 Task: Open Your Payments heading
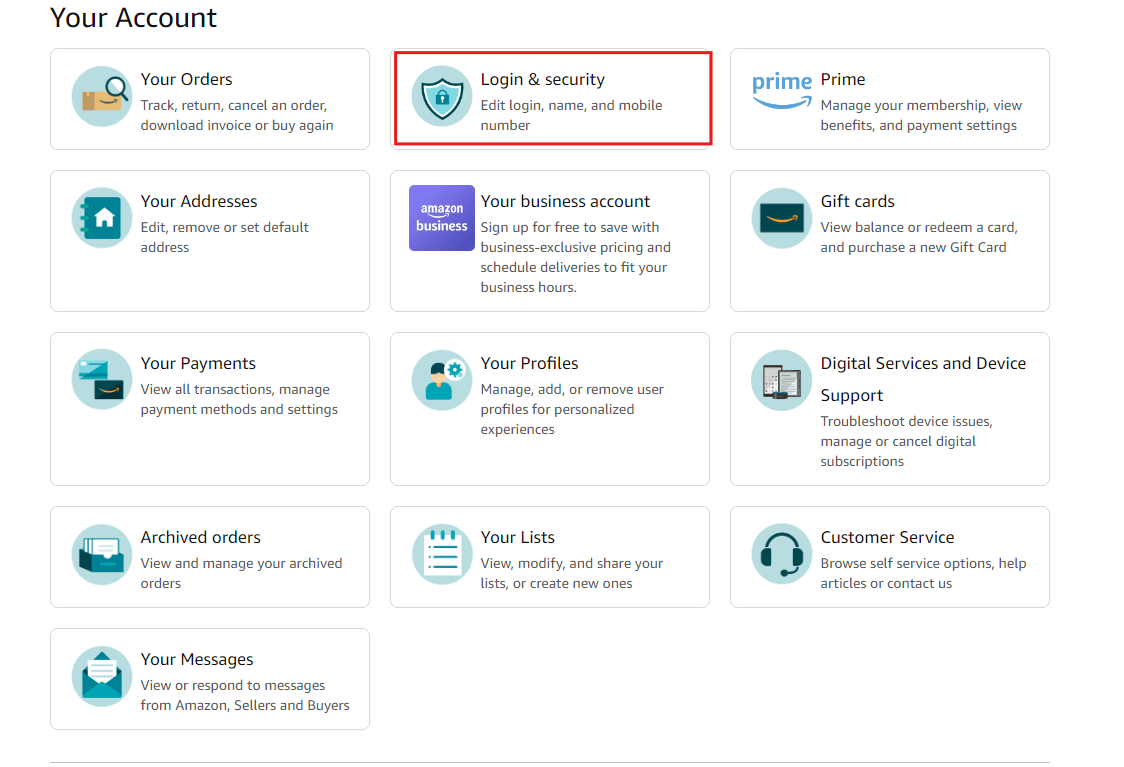click(x=198, y=363)
